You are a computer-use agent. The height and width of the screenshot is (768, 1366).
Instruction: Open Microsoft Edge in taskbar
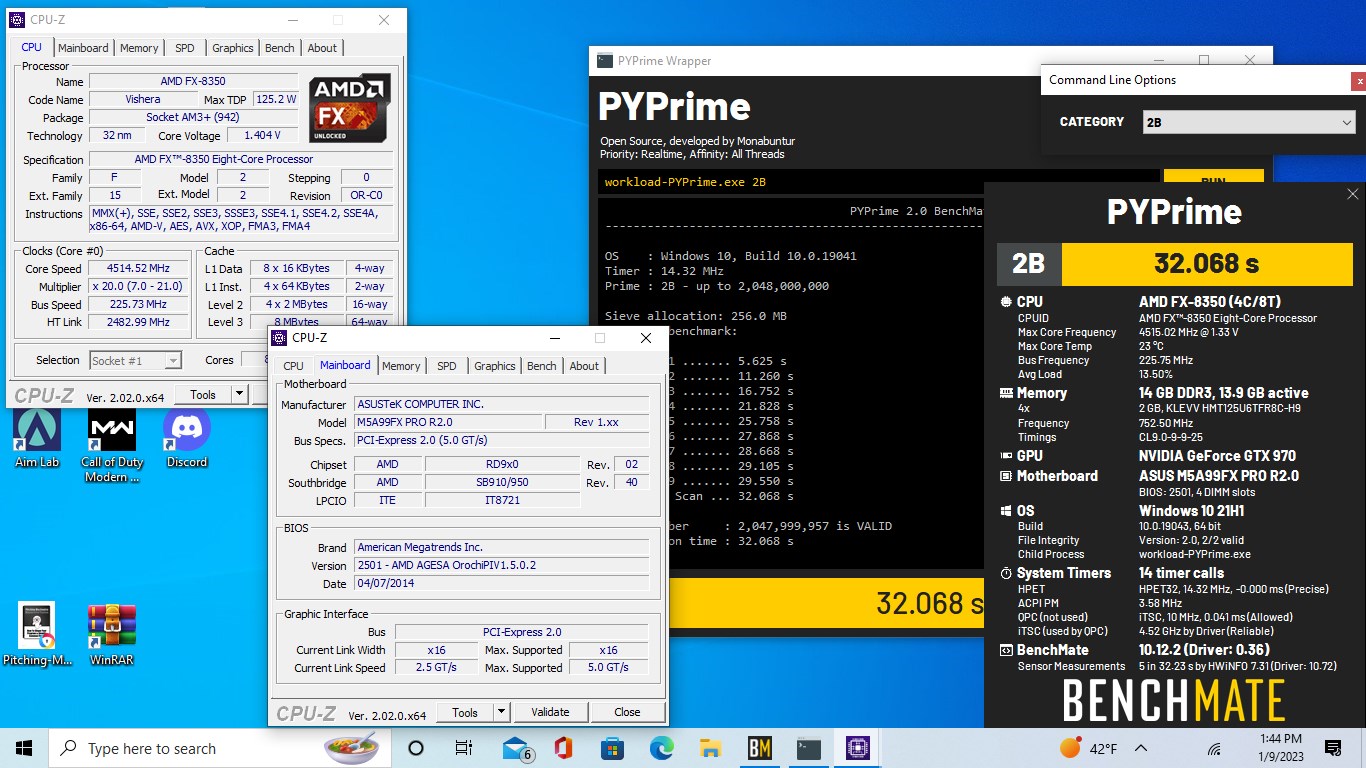tap(661, 748)
